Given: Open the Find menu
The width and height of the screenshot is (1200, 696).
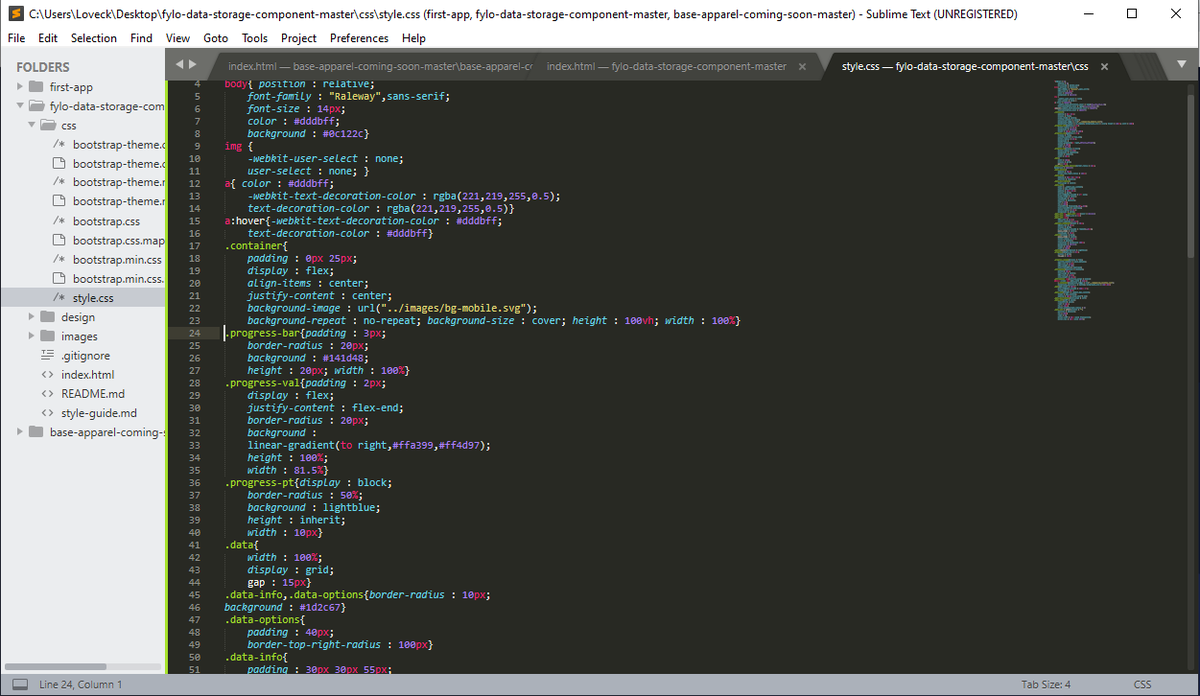Looking at the screenshot, I should tap(141, 38).
